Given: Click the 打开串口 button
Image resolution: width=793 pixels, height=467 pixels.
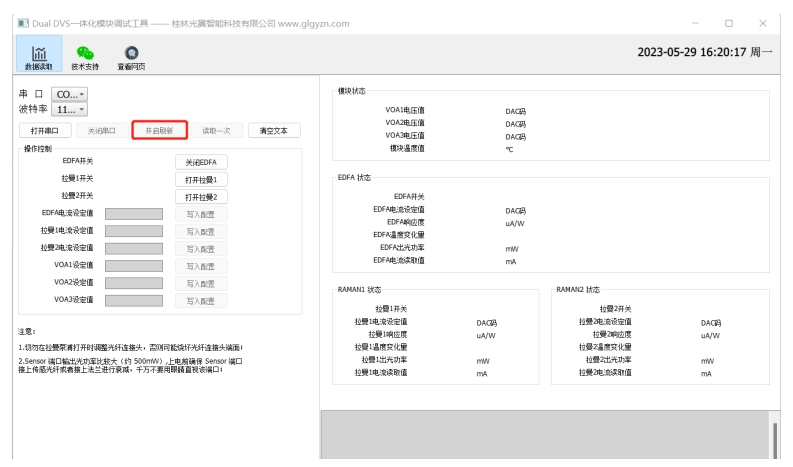Looking at the screenshot, I should (x=45, y=130).
